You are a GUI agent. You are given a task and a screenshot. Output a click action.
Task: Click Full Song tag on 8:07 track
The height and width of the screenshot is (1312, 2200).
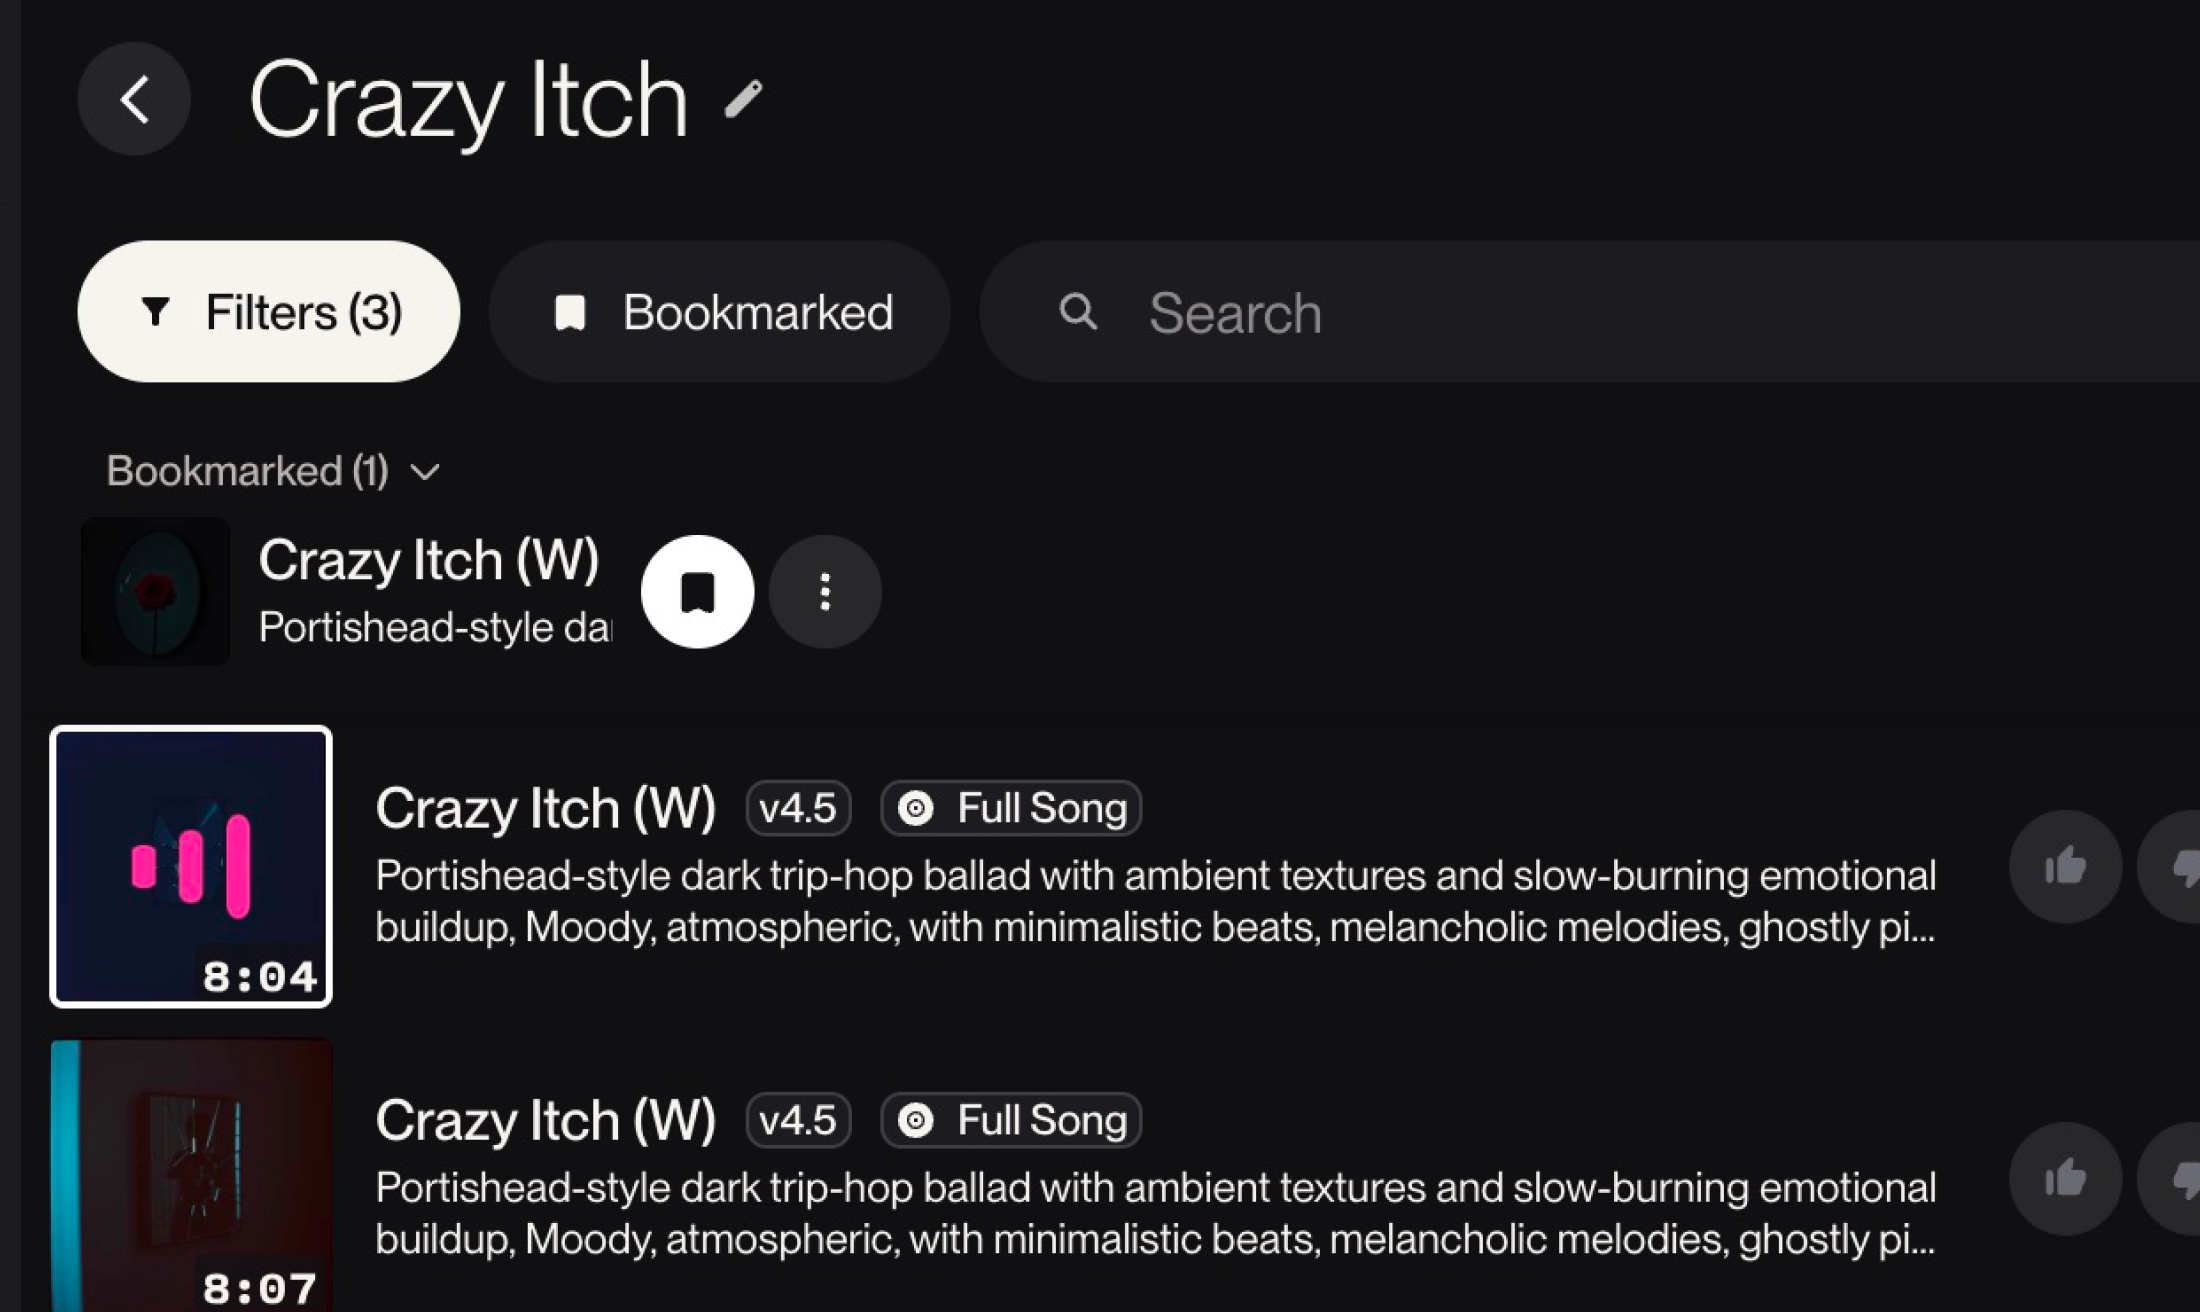(x=1011, y=1120)
